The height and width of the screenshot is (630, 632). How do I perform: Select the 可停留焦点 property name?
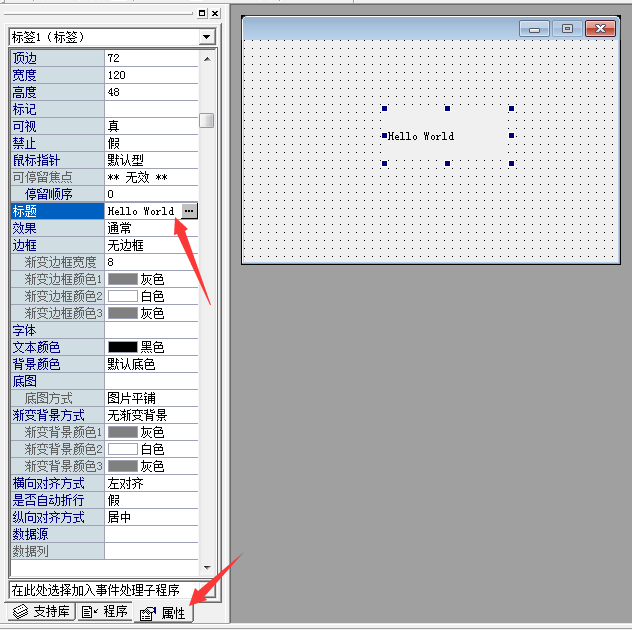pos(57,177)
